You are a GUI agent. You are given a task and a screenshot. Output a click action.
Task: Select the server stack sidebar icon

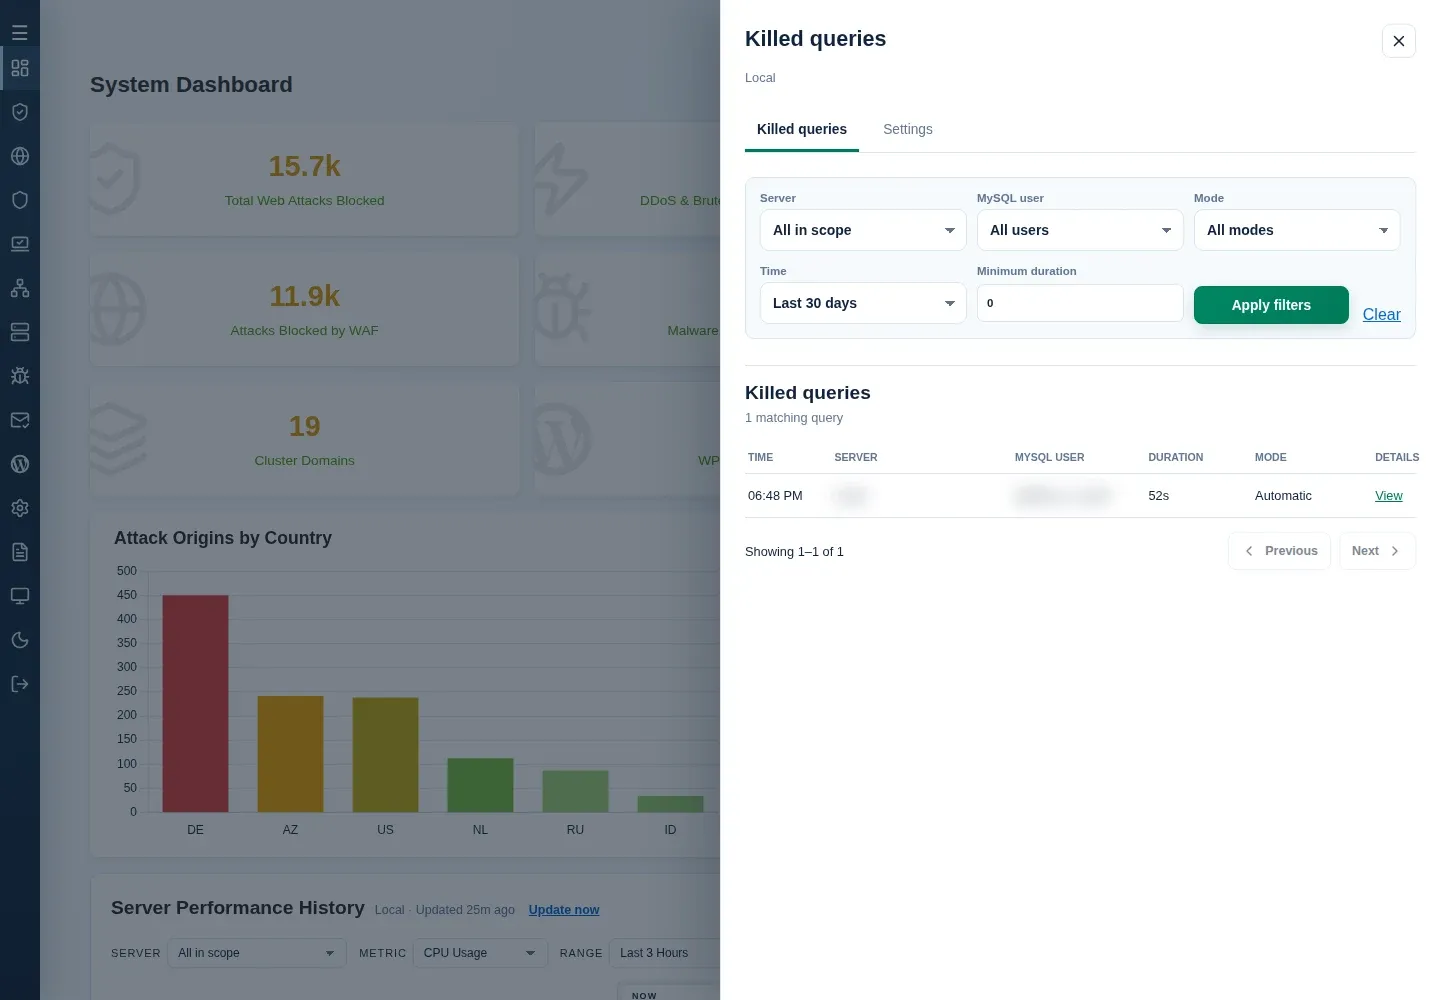coord(20,332)
